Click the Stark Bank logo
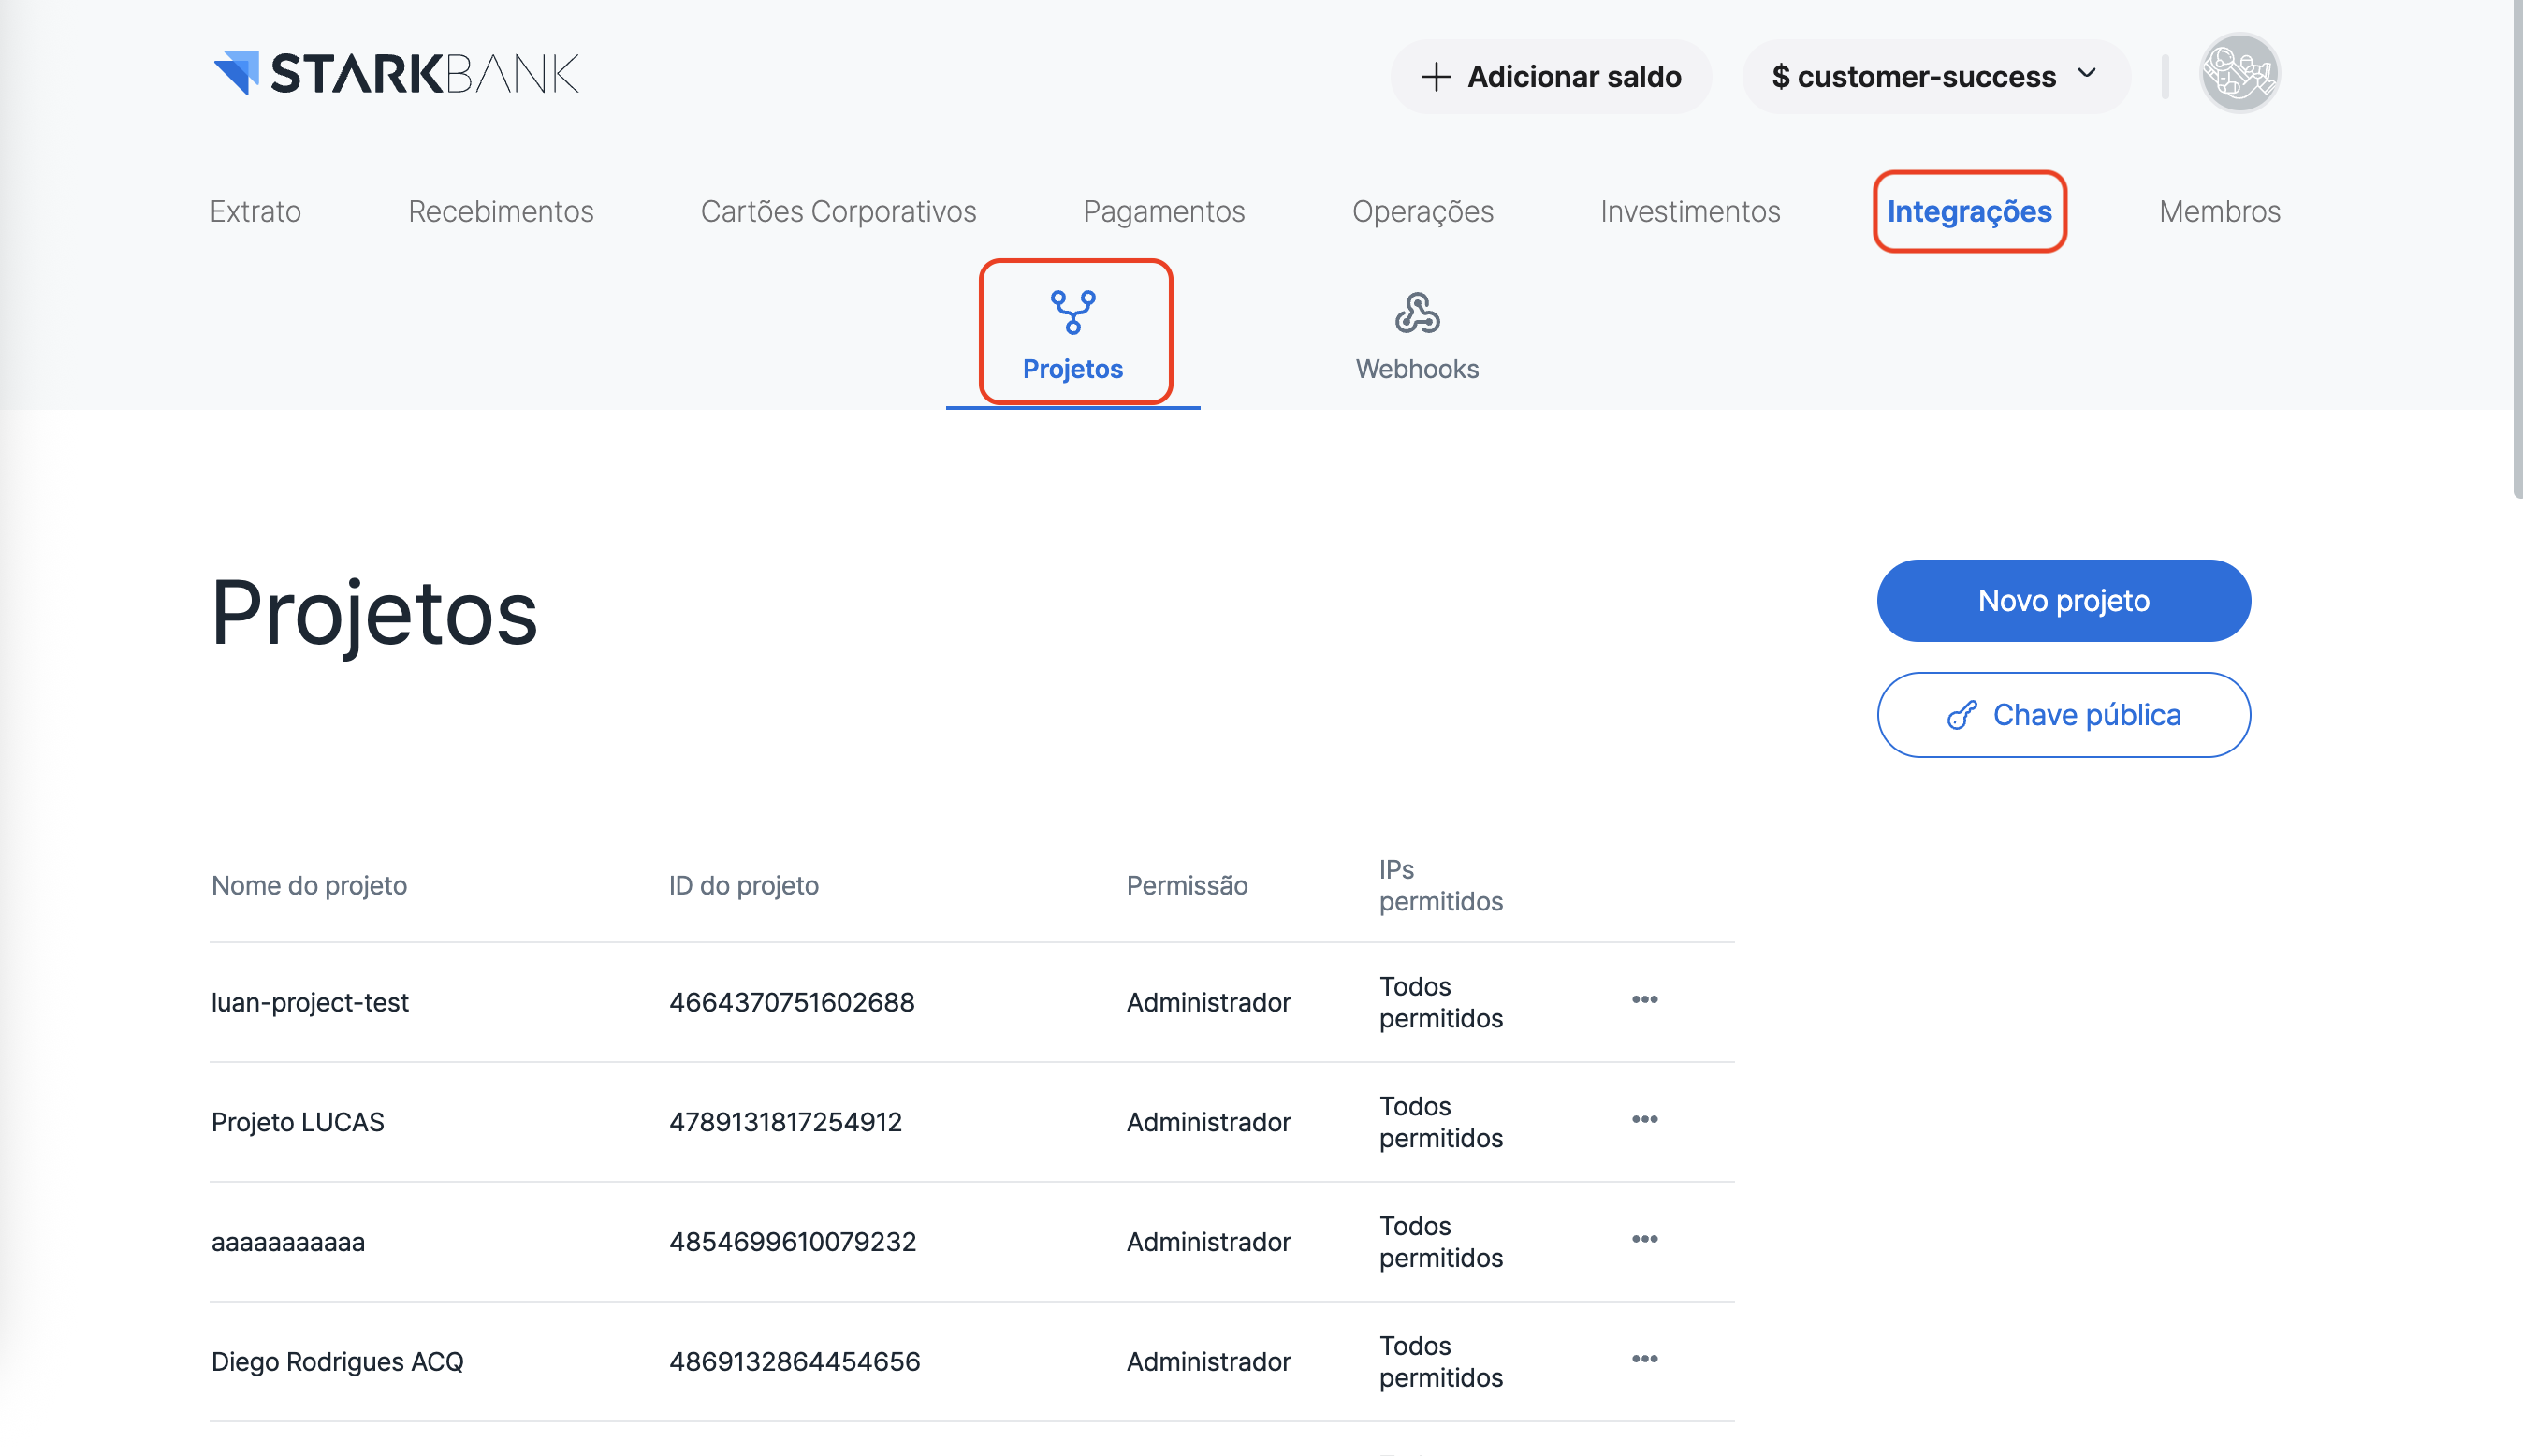 [396, 74]
